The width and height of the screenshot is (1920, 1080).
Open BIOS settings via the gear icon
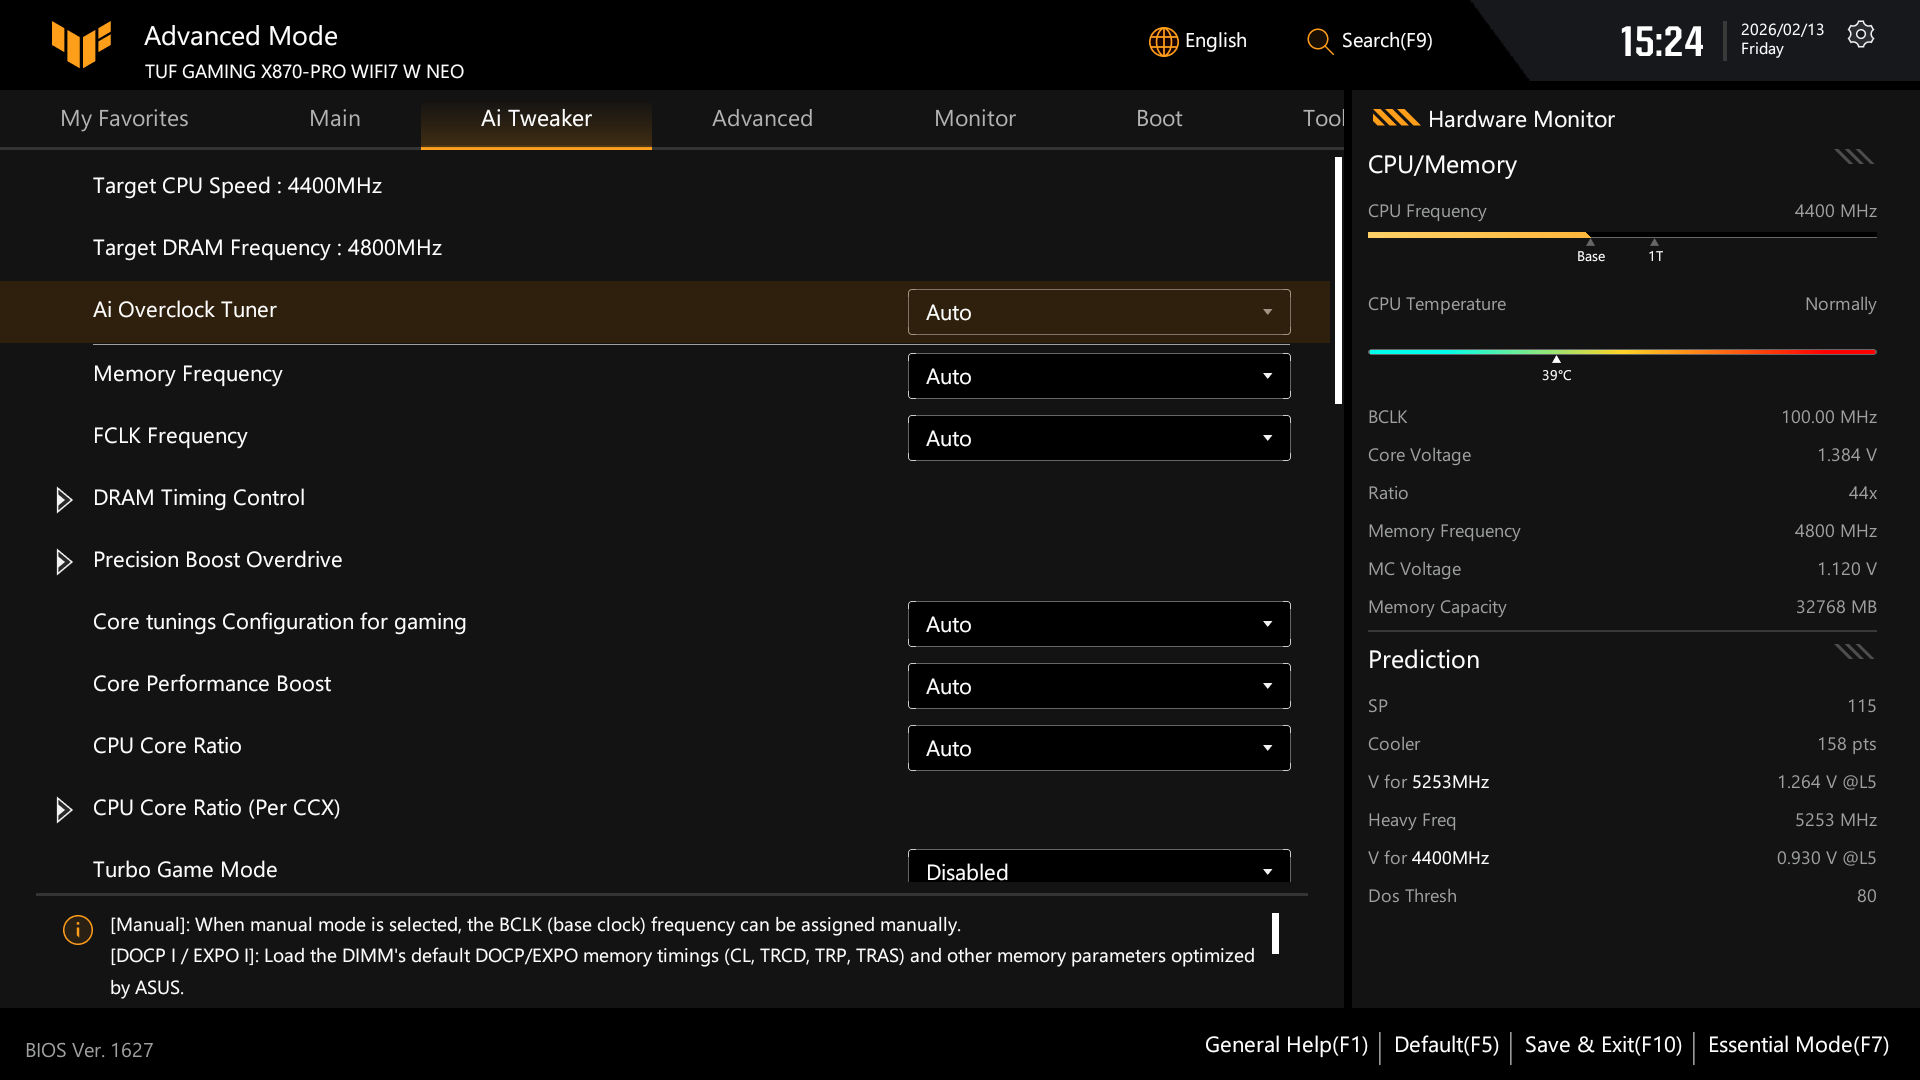pos(1861,33)
